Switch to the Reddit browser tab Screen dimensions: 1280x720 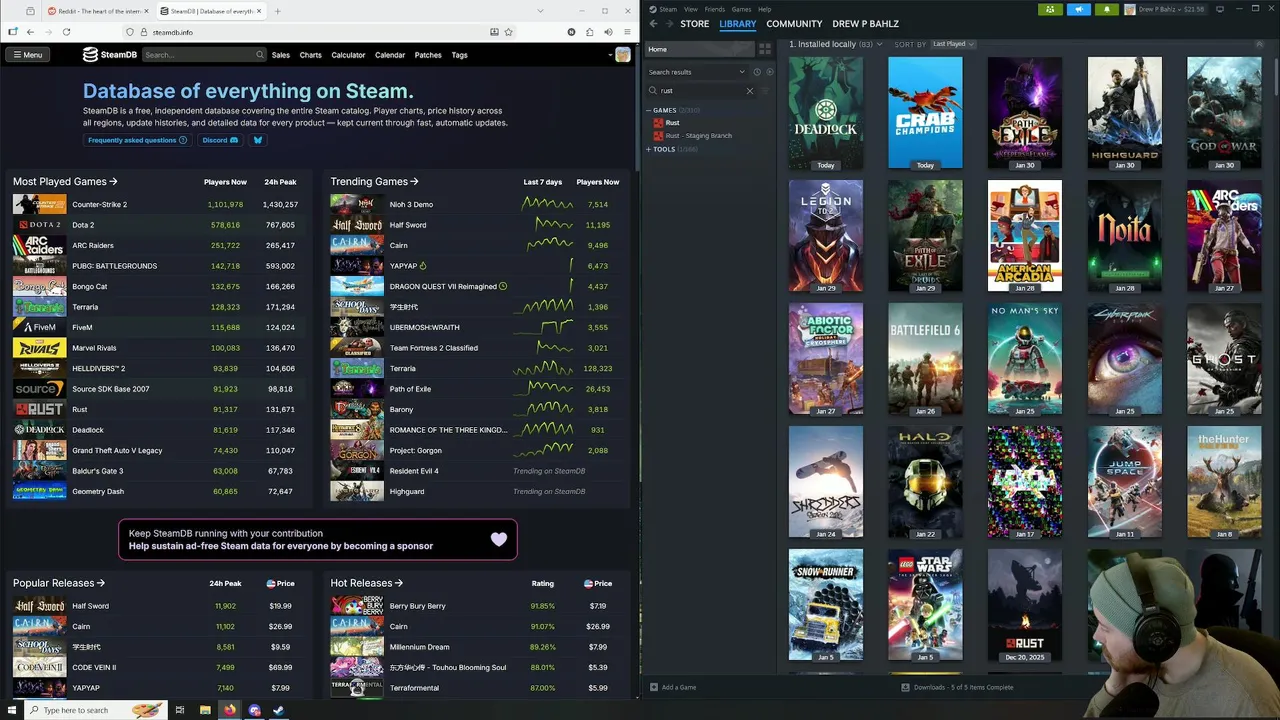tap(98, 11)
